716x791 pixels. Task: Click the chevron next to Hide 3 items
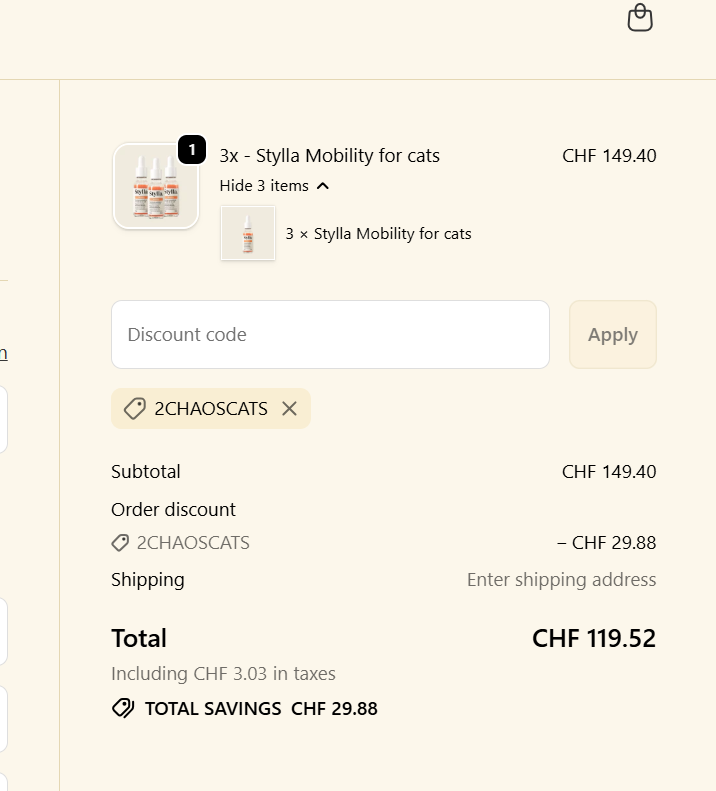[x=323, y=186]
